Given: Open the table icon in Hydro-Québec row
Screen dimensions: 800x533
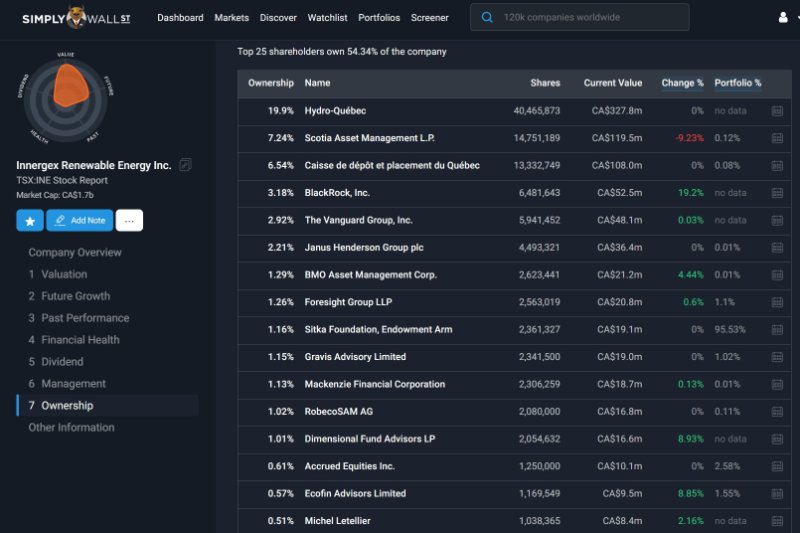Looking at the screenshot, I should pyautogui.click(x=777, y=111).
